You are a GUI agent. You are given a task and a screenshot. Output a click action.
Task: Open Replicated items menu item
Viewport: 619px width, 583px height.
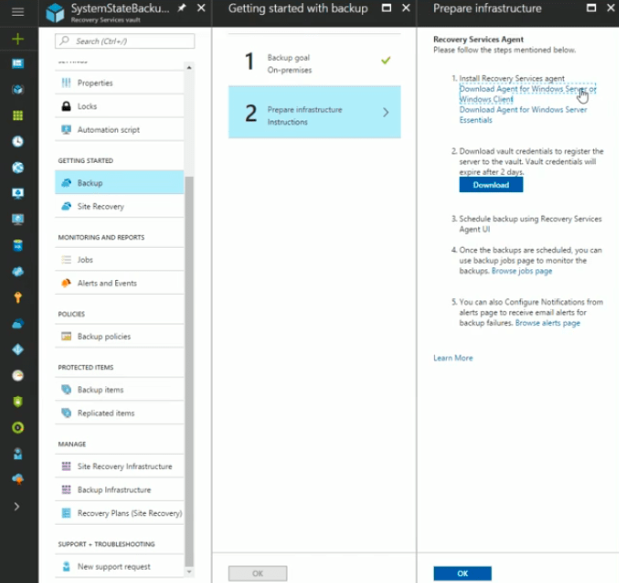click(x=119, y=412)
